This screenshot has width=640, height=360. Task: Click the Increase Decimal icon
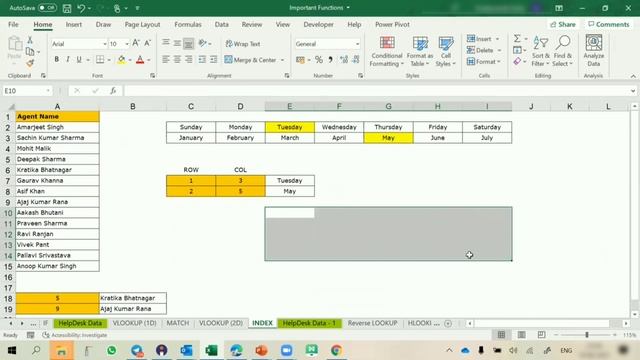coord(344,60)
